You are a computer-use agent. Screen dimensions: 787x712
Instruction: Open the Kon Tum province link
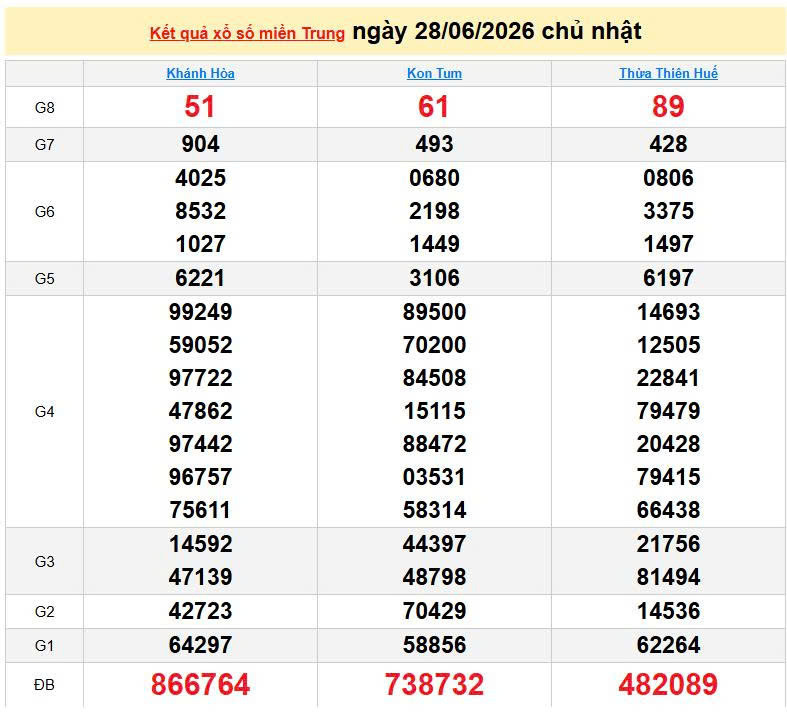[x=434, y=73]
